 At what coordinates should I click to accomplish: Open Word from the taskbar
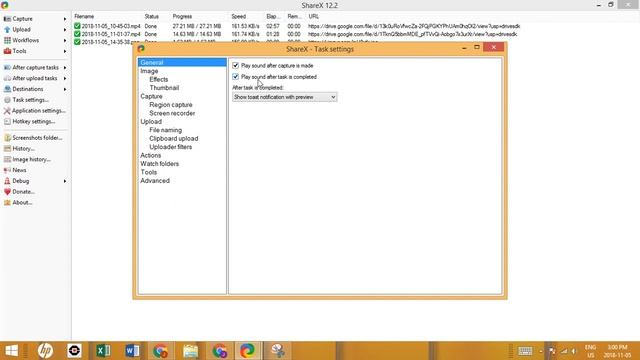click(x=132, y=351)
